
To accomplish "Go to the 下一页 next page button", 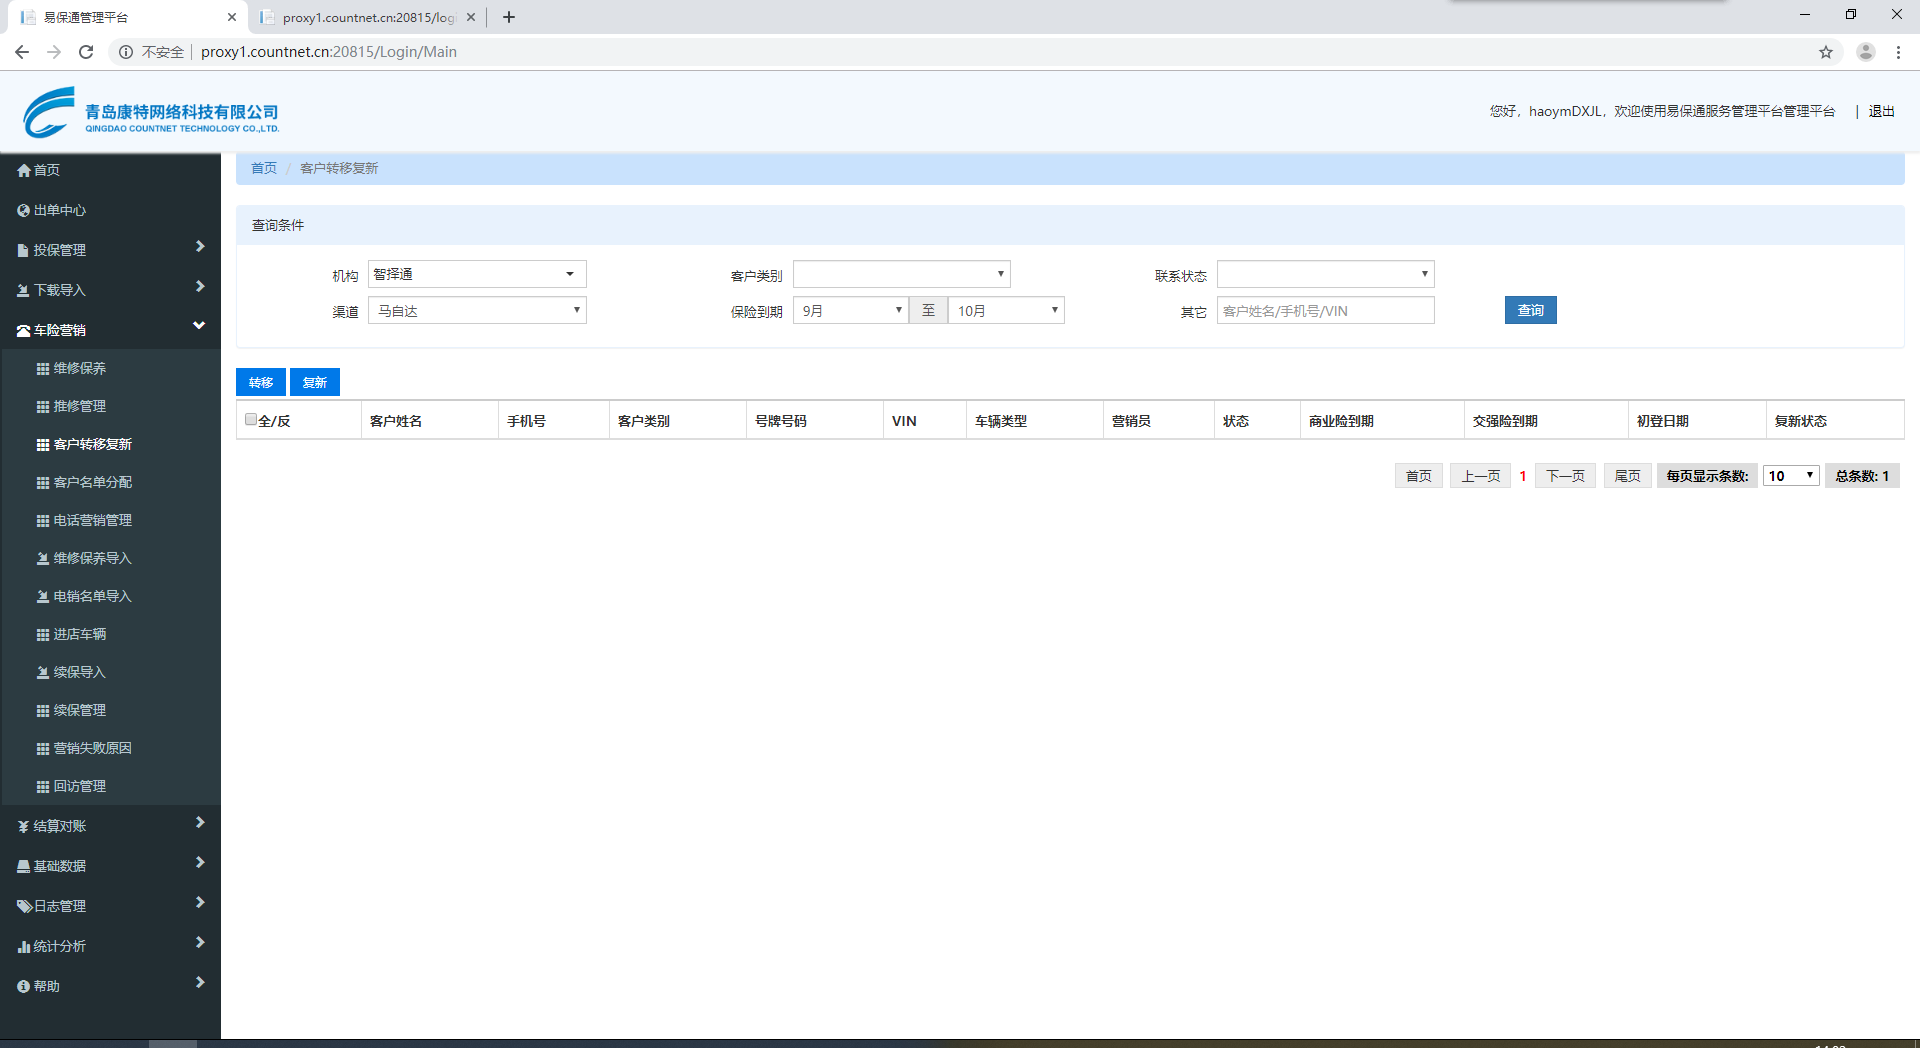I will coord(1565,476).
